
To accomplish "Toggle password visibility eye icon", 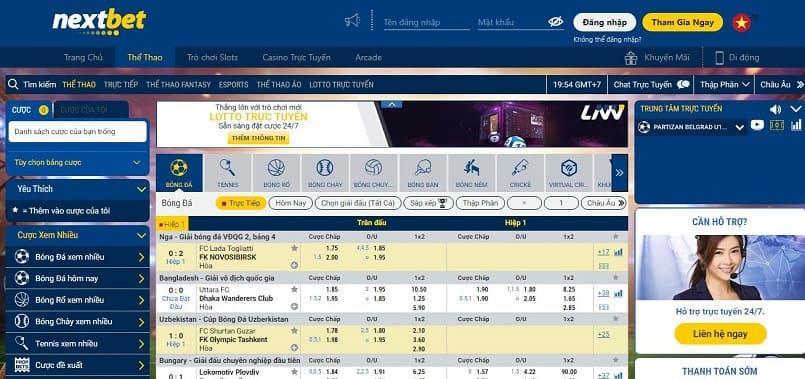I will pyautogui.click(x=555, y=22).
